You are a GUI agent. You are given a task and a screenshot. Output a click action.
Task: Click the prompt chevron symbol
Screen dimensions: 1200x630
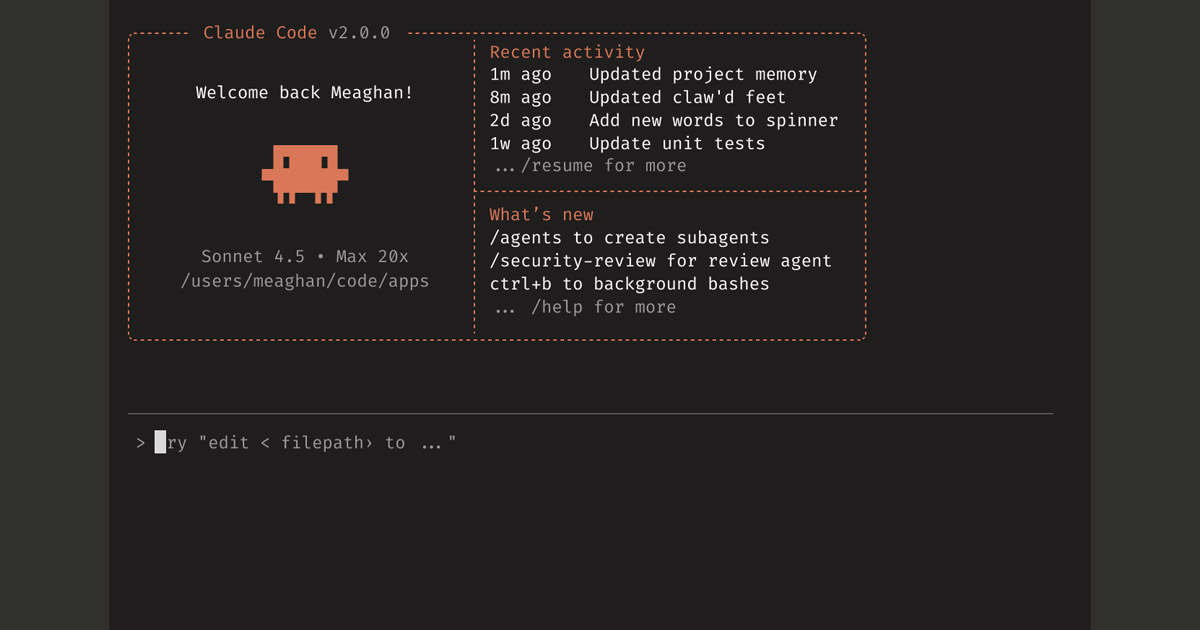coord(139,442)
